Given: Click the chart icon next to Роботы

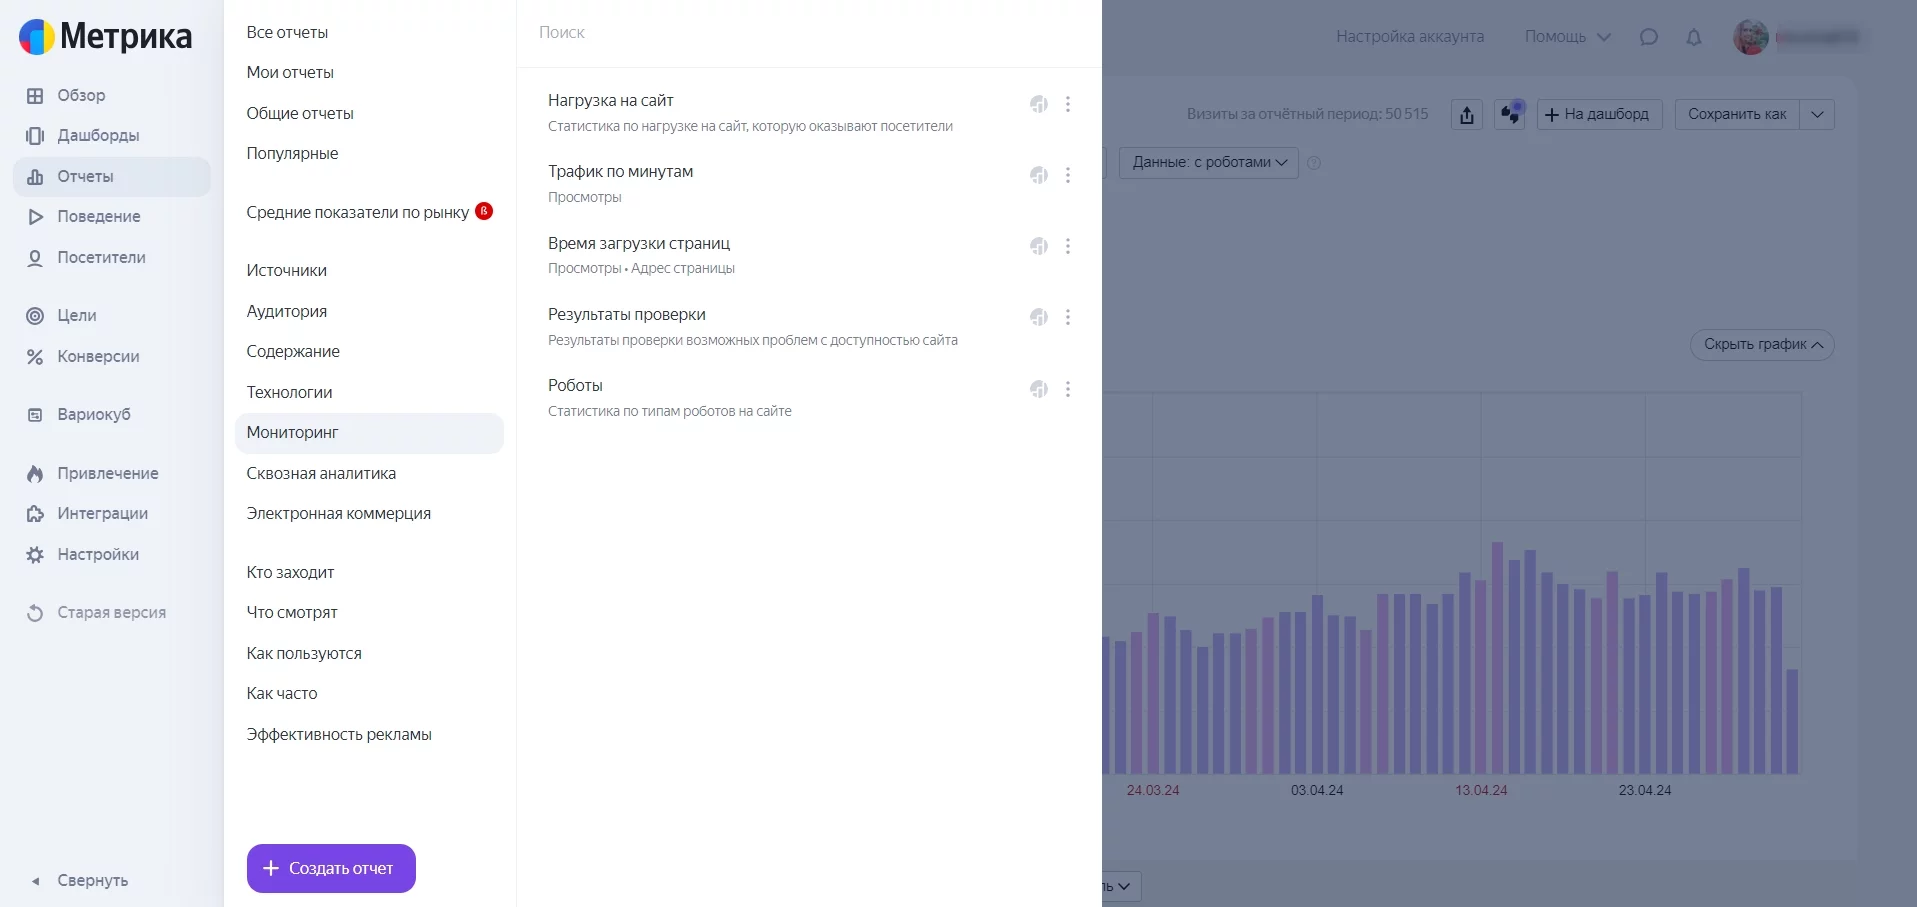Looking at the screenshot, I should click(x=1039, y=389).
